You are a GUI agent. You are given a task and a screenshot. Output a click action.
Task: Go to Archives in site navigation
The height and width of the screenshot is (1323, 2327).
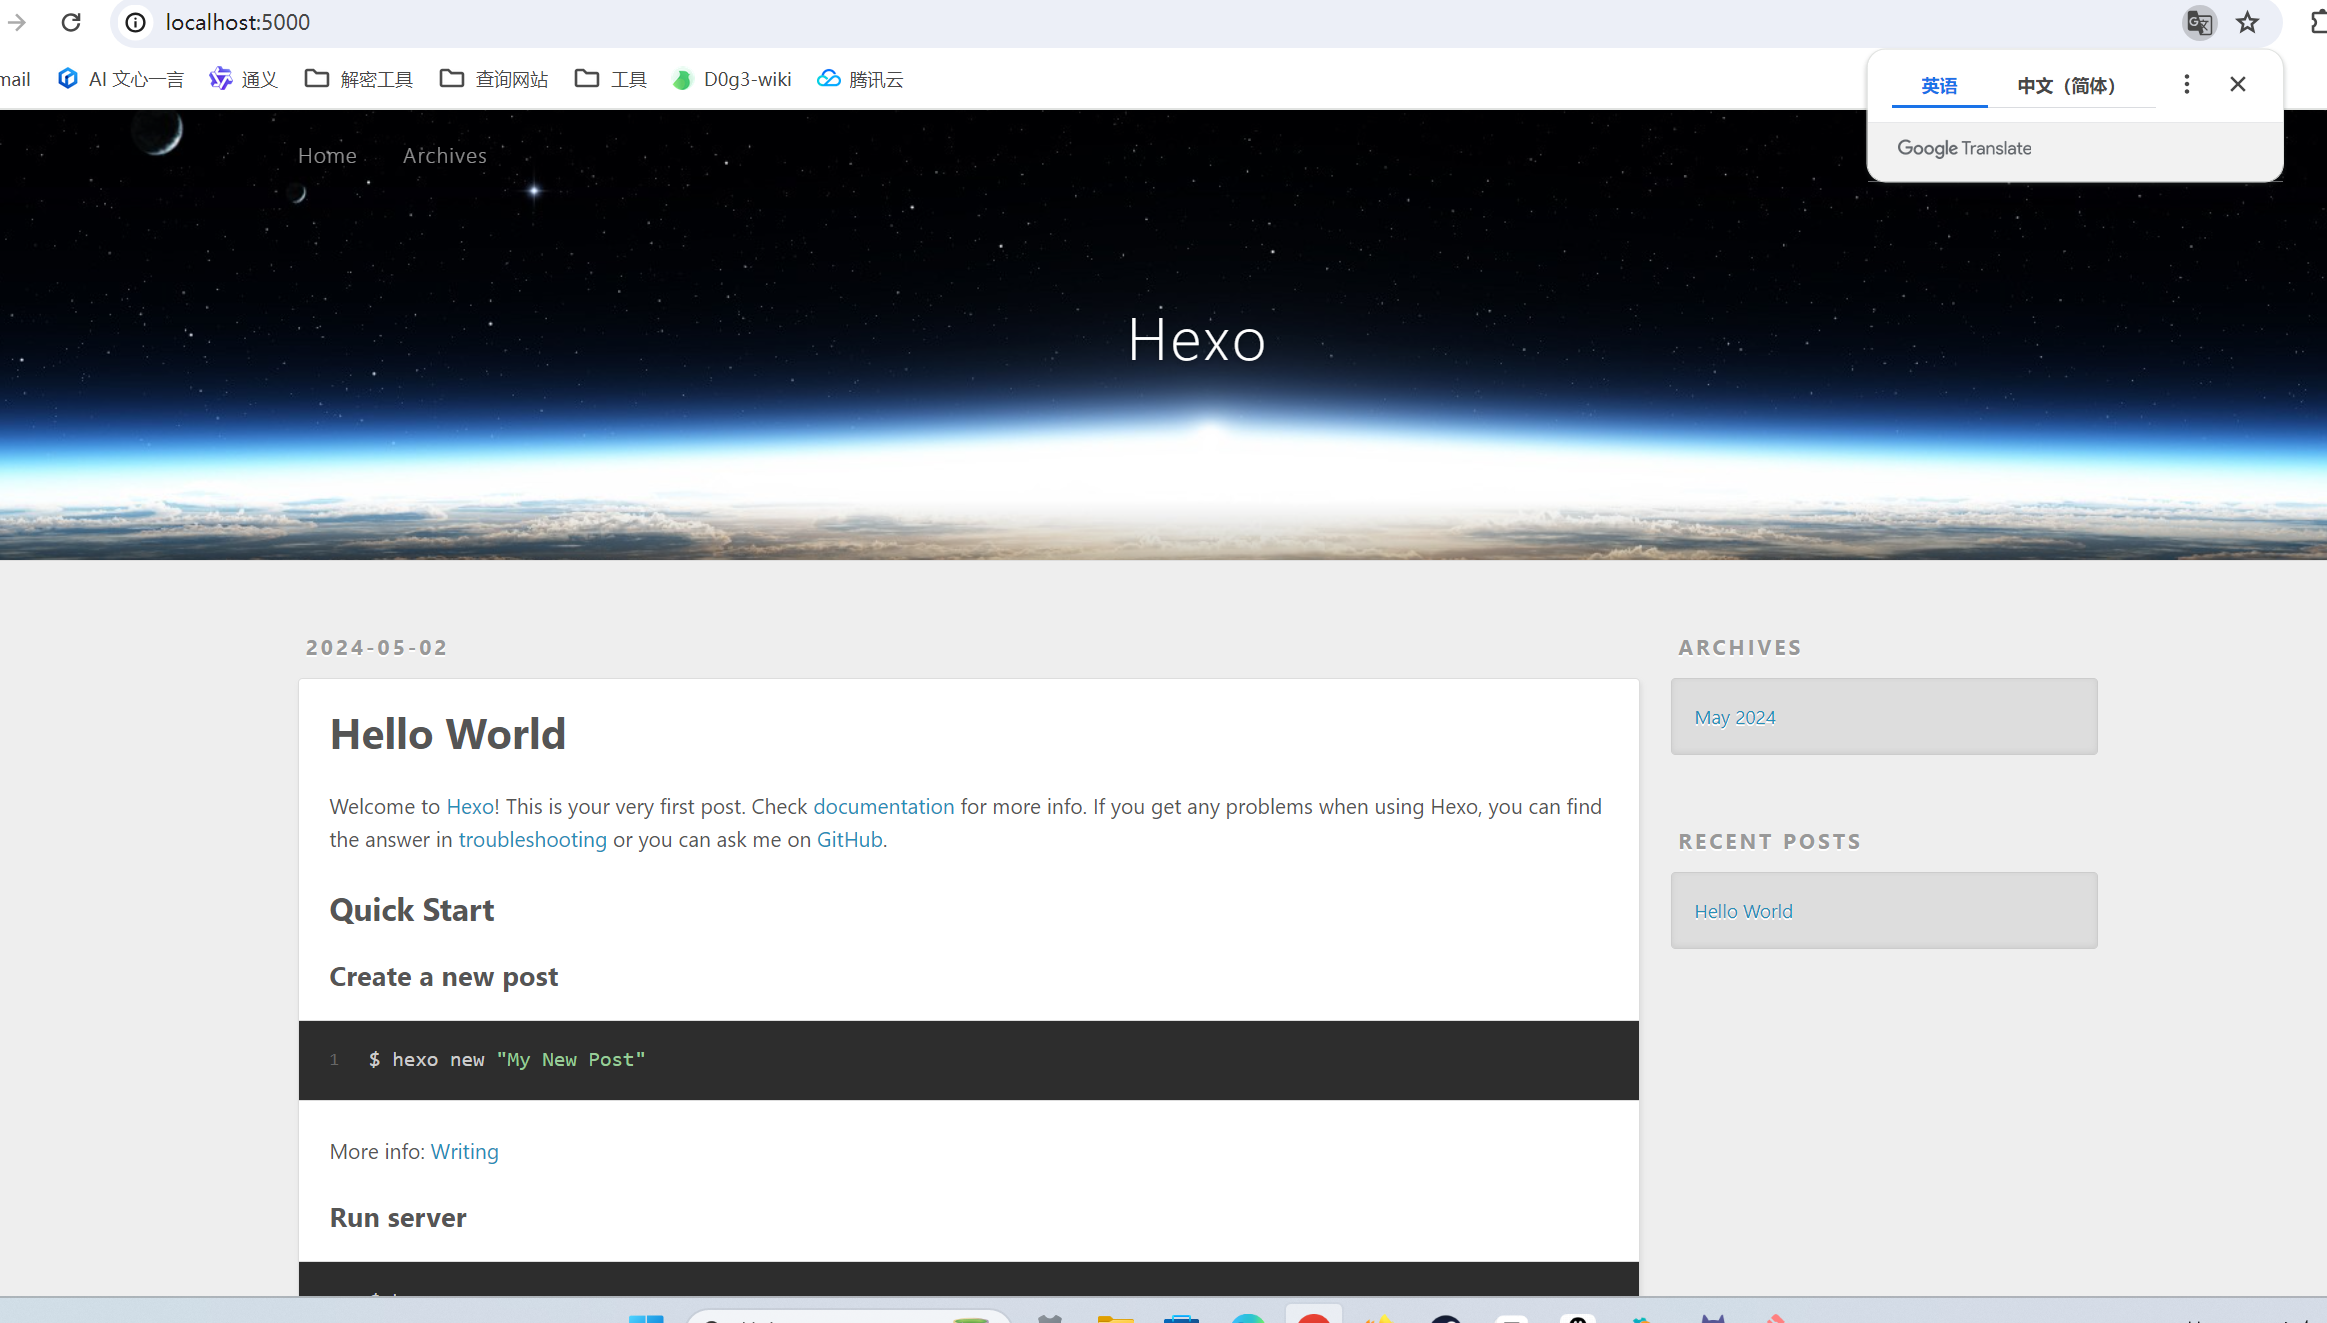444,156
